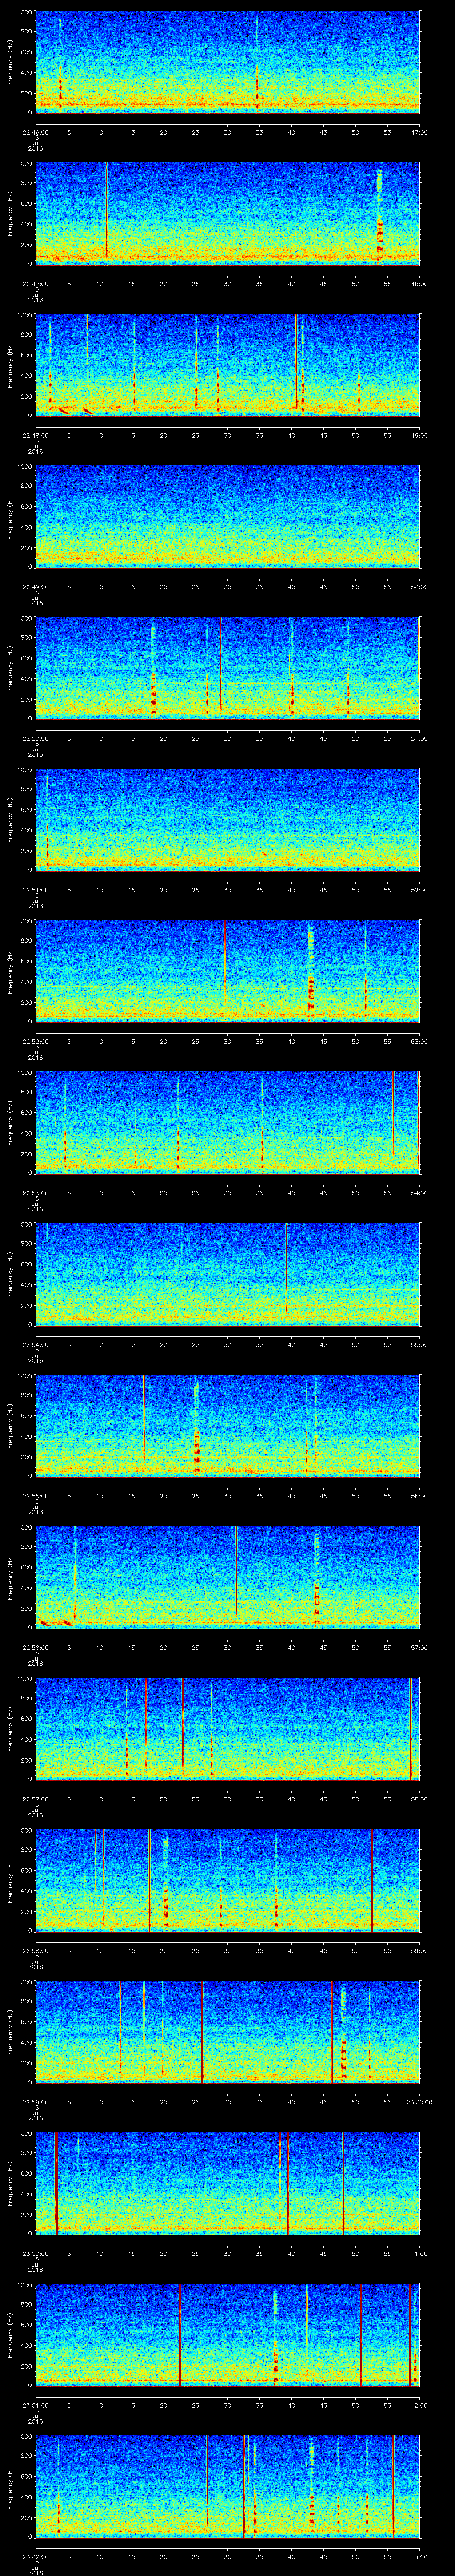Select the 22:57:00 time axis label

pos(35,1799)
